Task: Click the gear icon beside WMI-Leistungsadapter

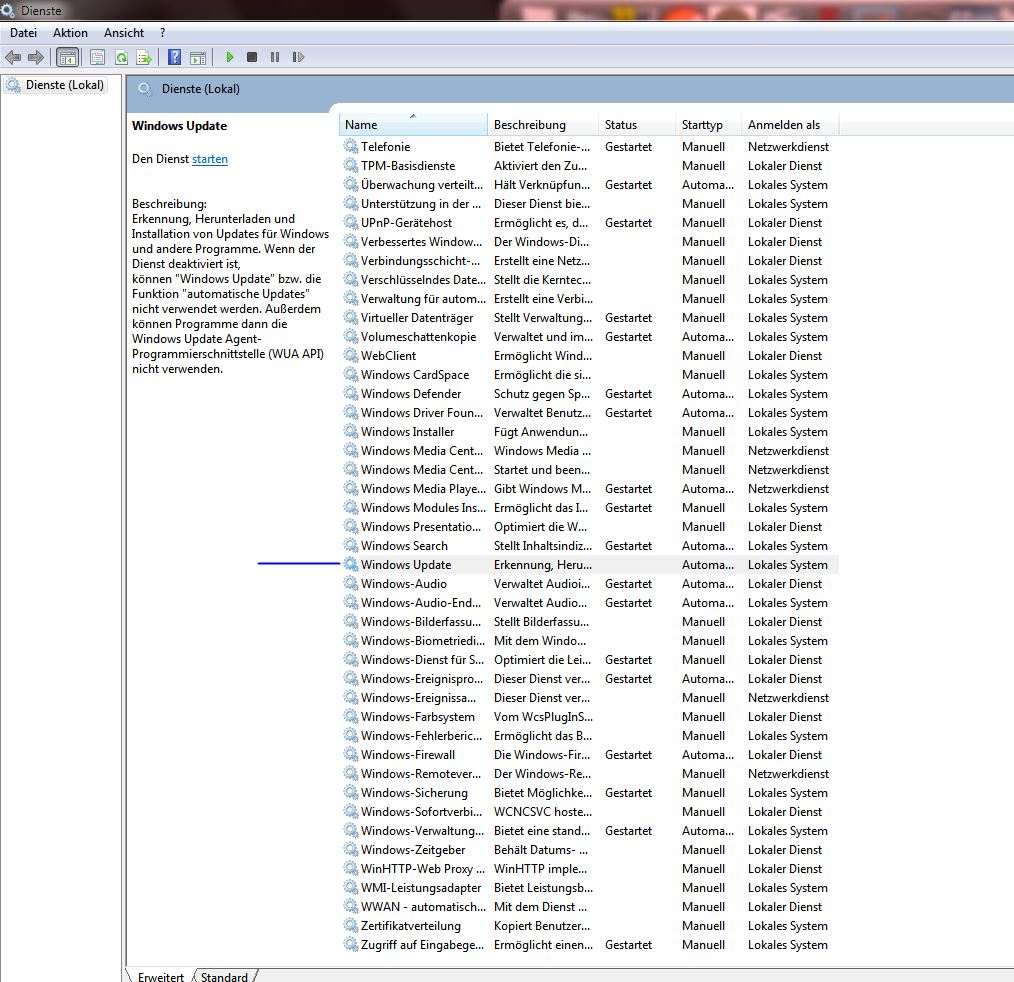Action: 351,887
